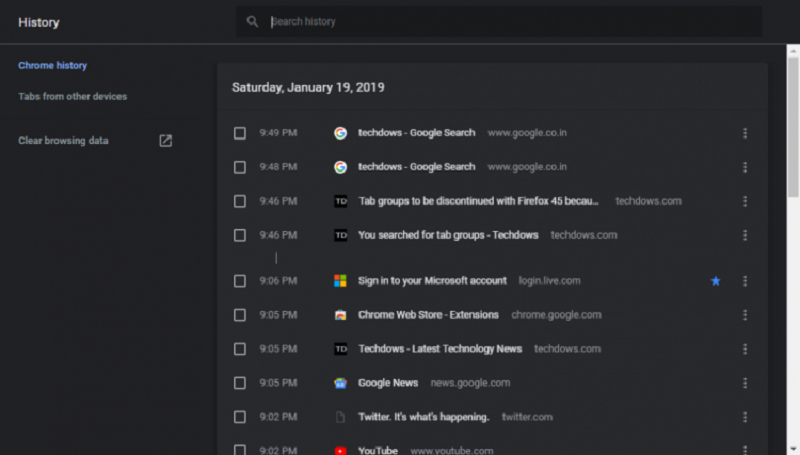The width and height of the screenshot is (800, 455).
Task: Click the blue bookmark star on Microsoft entry
Action: pyautogui.click(x=715, y=281)
